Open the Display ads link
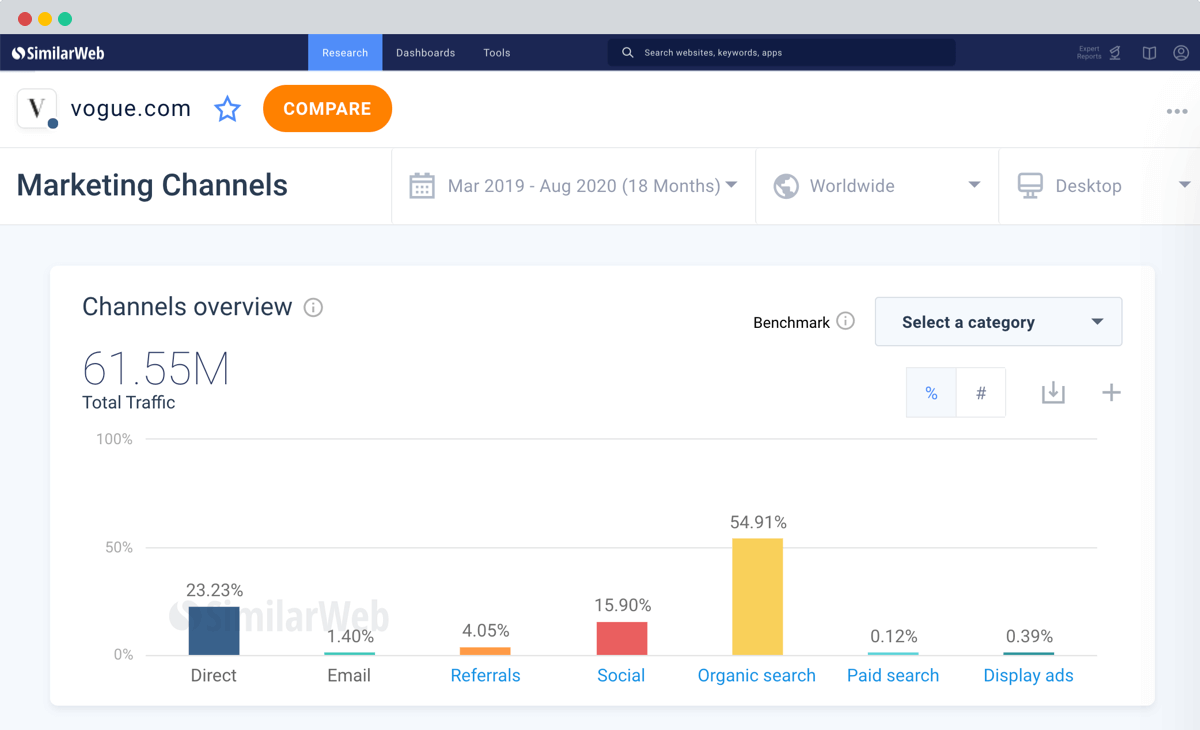The width and height of the screenshot is (1200, 730). (1028, 676)
